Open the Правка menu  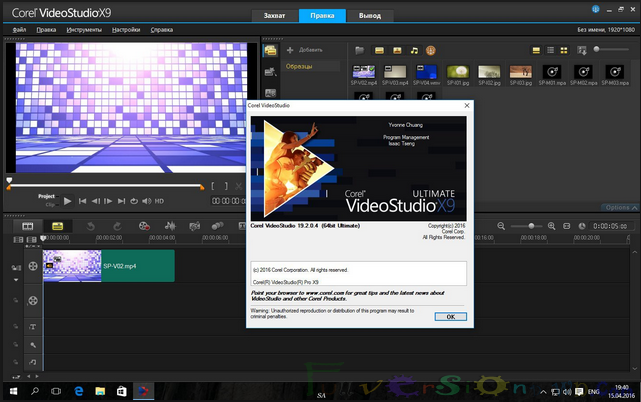[46, 30]
